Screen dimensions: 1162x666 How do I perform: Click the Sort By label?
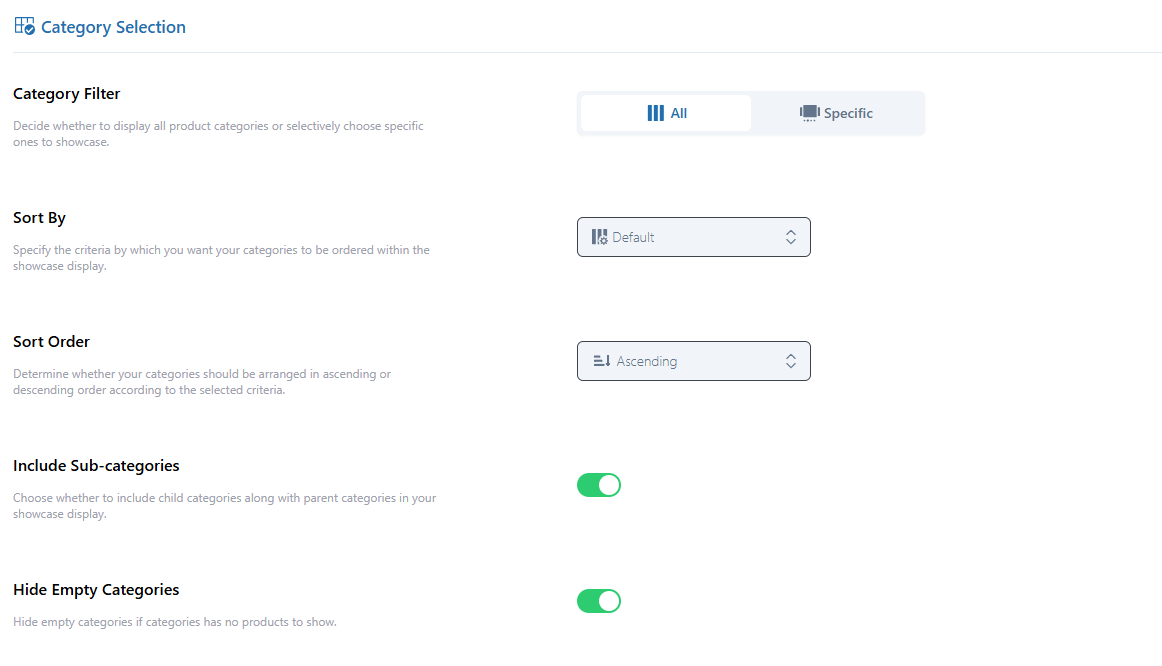coord(39,218)
